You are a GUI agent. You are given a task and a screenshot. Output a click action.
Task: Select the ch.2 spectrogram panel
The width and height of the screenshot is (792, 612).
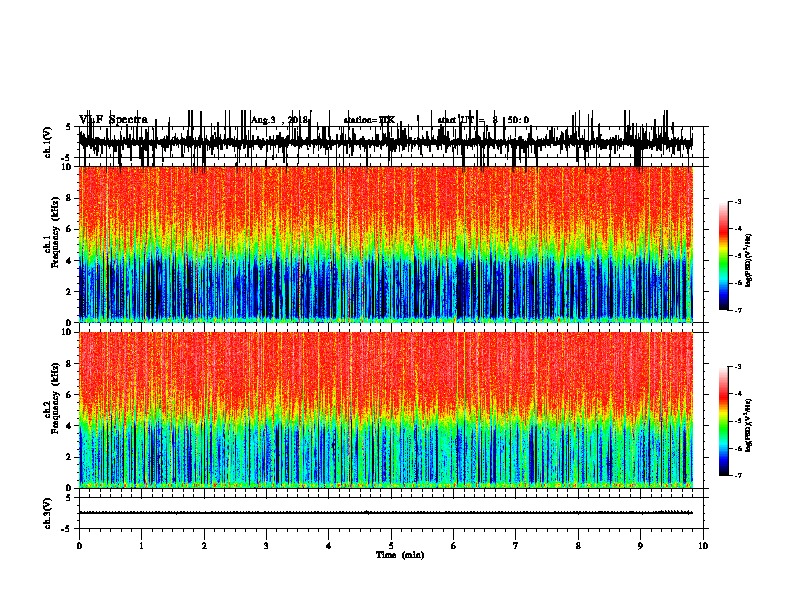pyautogui.click(x=385, y=410)
